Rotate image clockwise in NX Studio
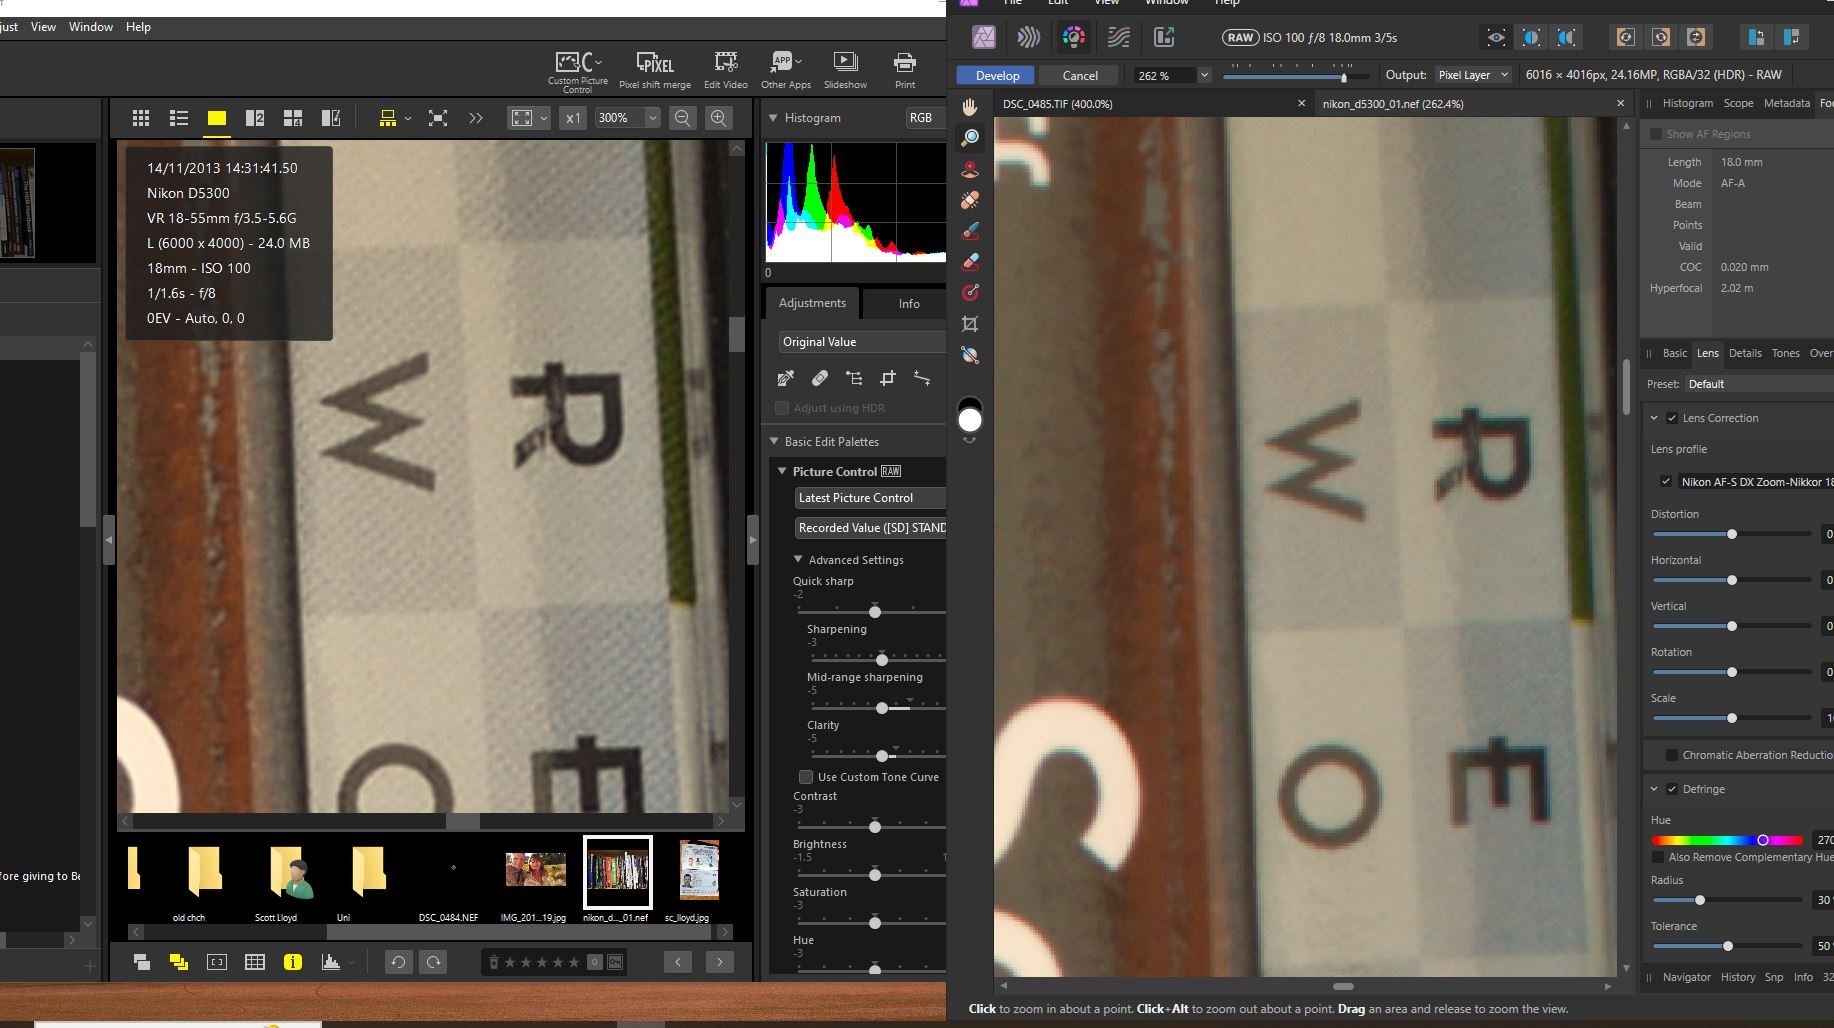 point(434,962)
